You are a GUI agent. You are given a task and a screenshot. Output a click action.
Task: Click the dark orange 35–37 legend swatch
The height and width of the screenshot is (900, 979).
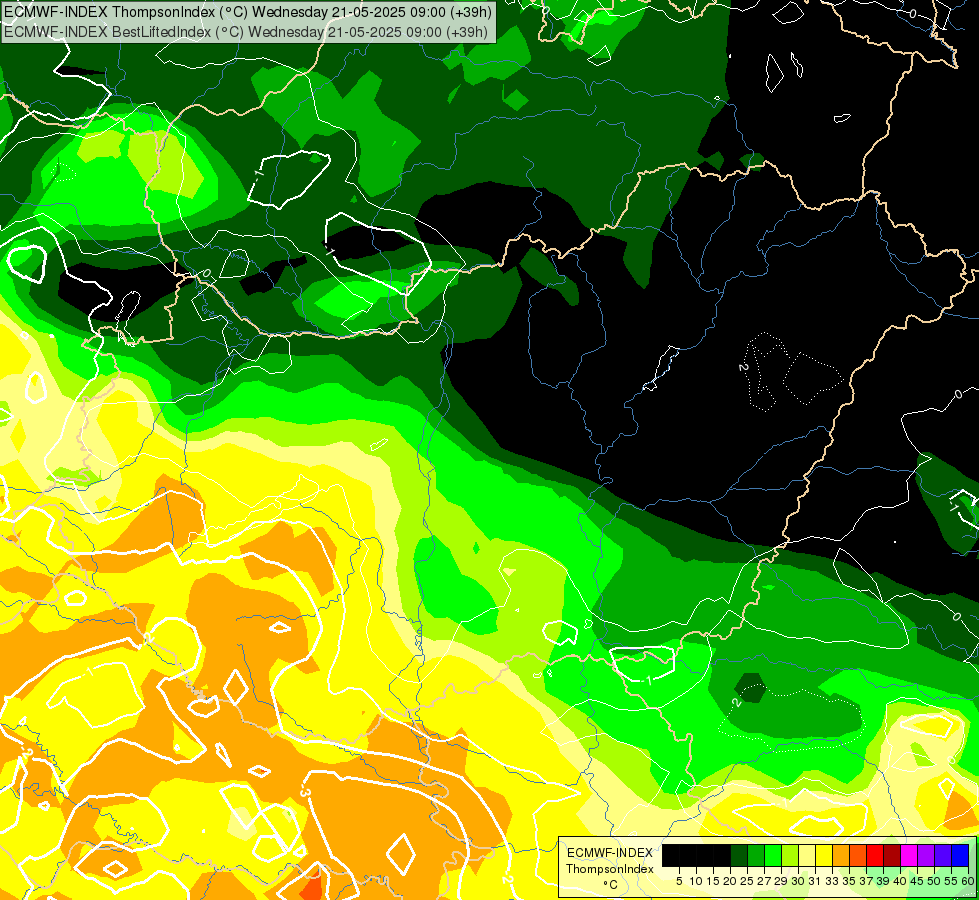(x=858, y=855)
